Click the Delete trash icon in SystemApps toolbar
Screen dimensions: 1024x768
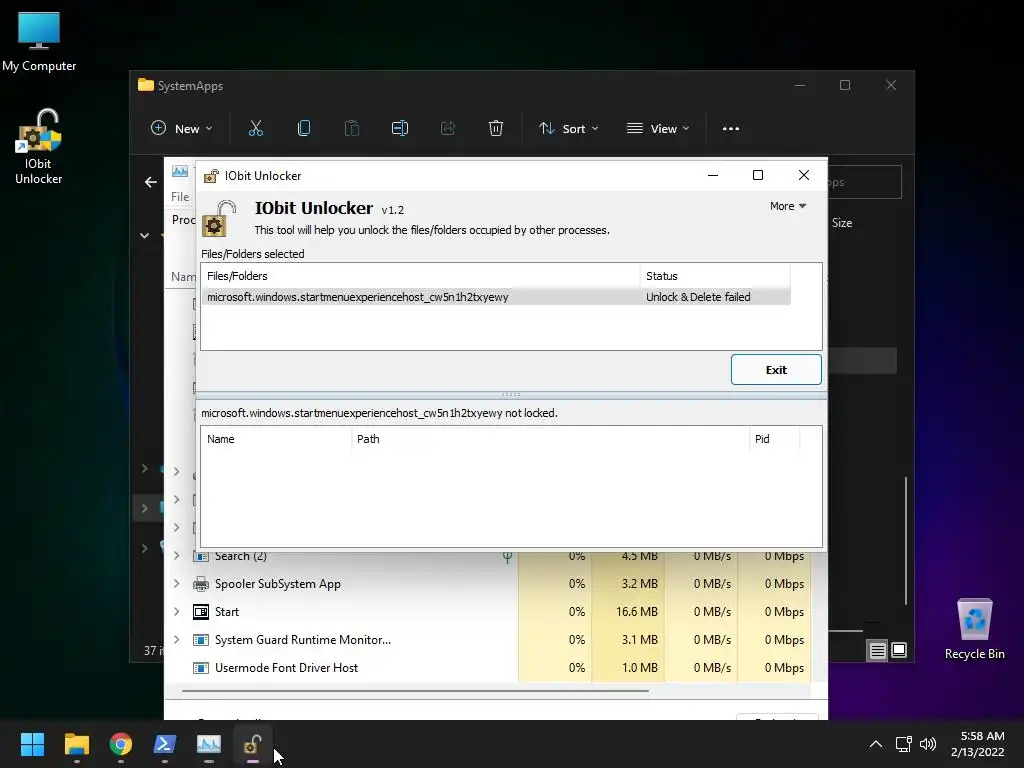pos(496,129)
